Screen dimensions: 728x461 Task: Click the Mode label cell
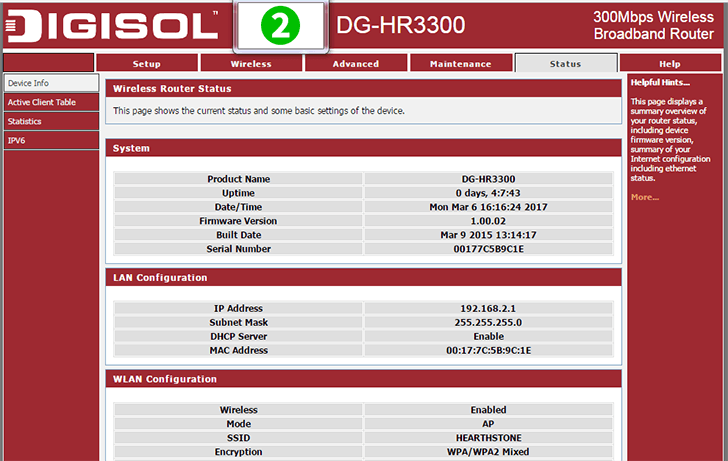[x=238, y=424]
